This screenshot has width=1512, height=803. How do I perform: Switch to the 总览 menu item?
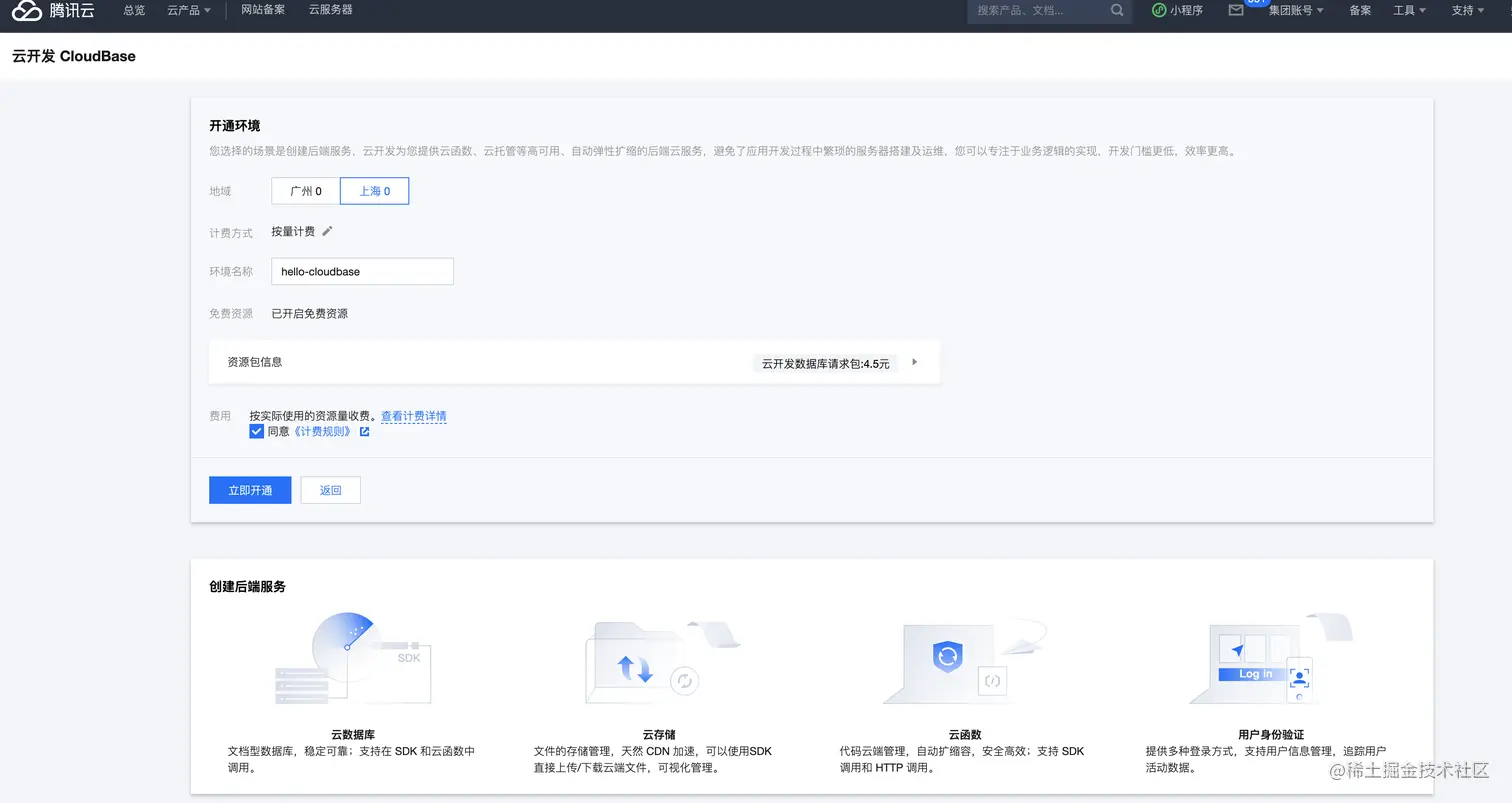click(x=134, y=11)
